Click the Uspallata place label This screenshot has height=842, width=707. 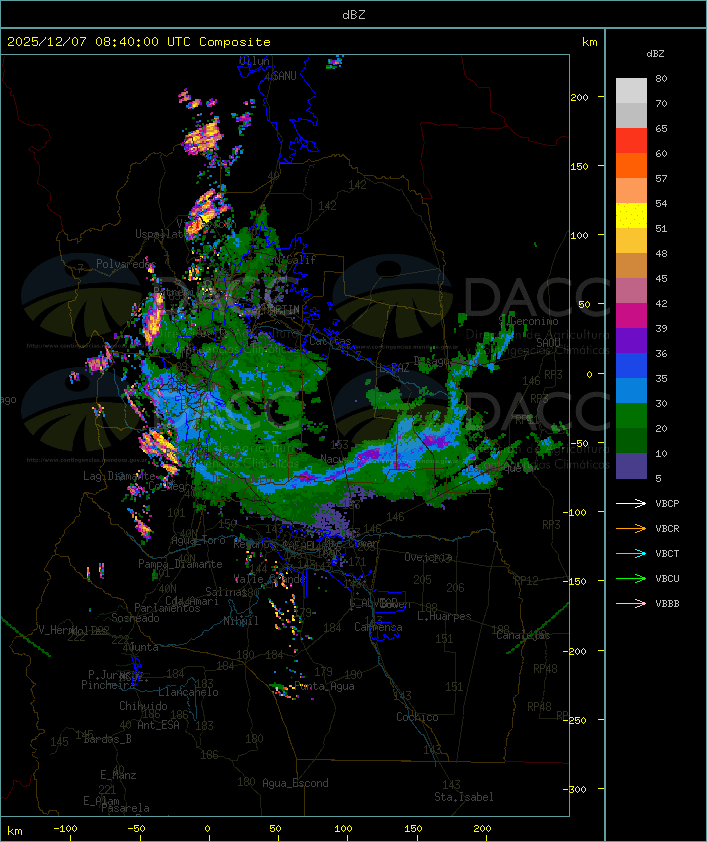tap(162, 234)
